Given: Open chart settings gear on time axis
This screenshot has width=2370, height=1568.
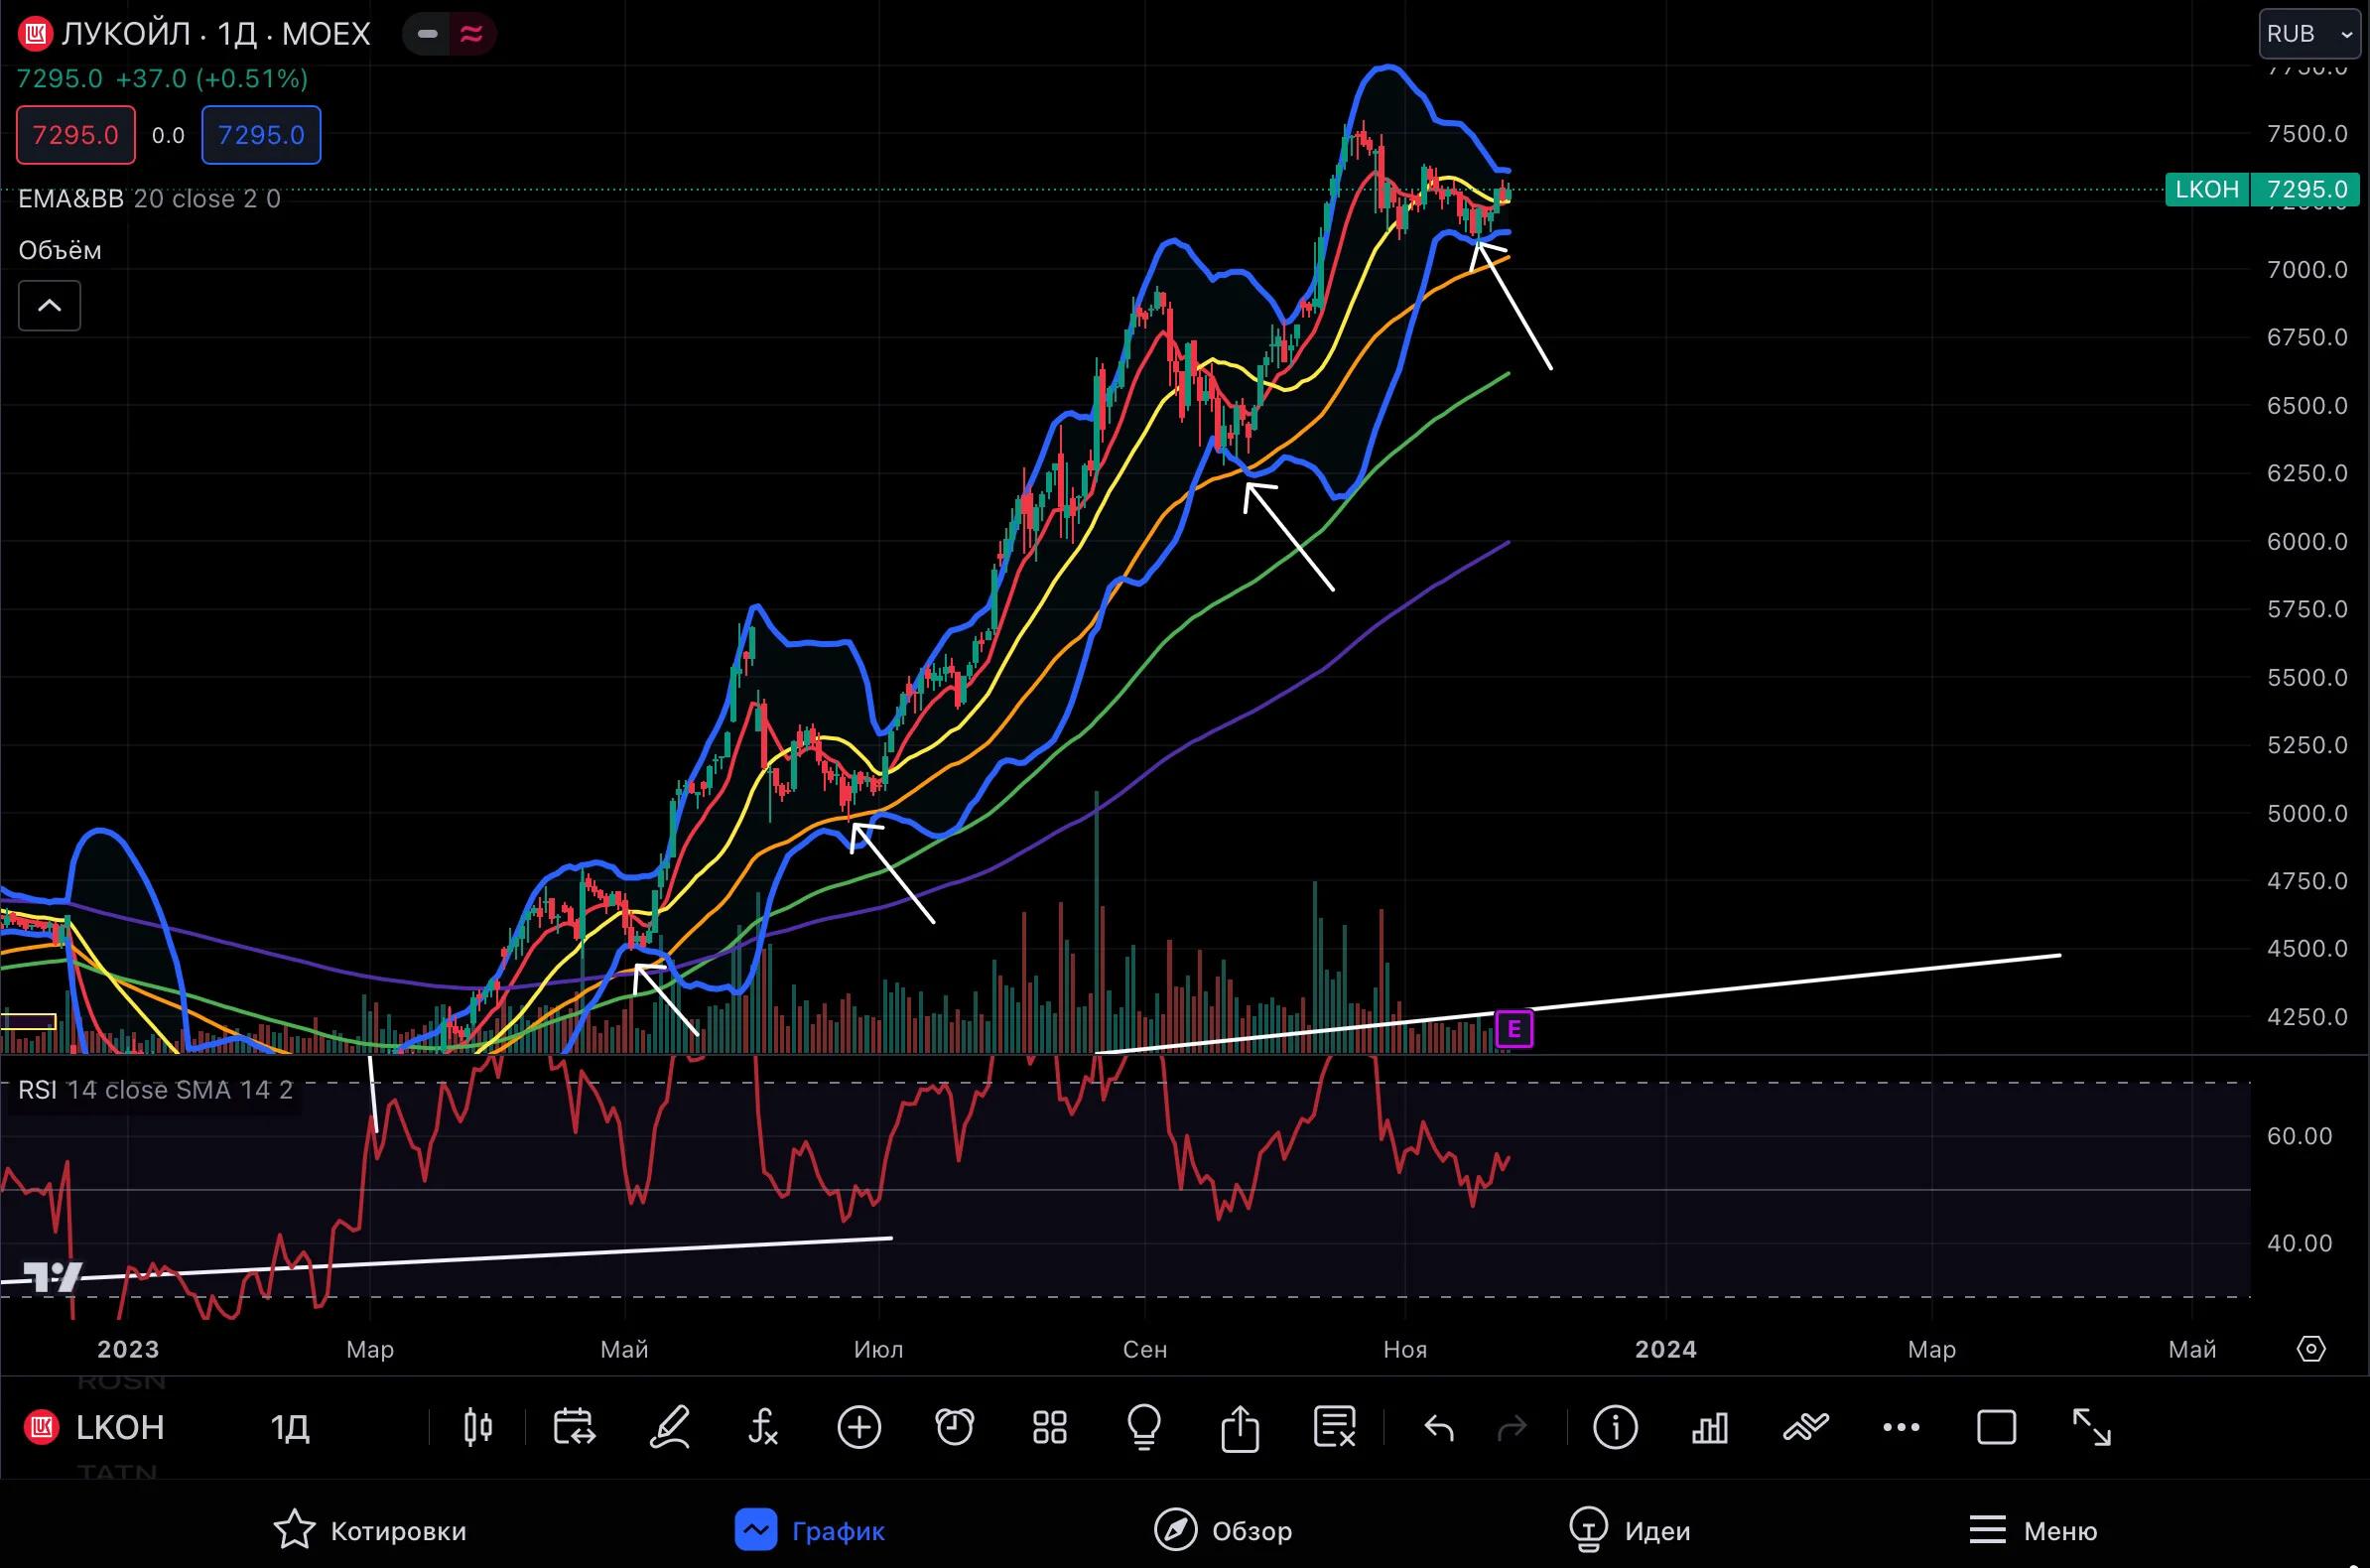Looking at the screenshot, I should pyautogui.click(x=2311, y=1349).
